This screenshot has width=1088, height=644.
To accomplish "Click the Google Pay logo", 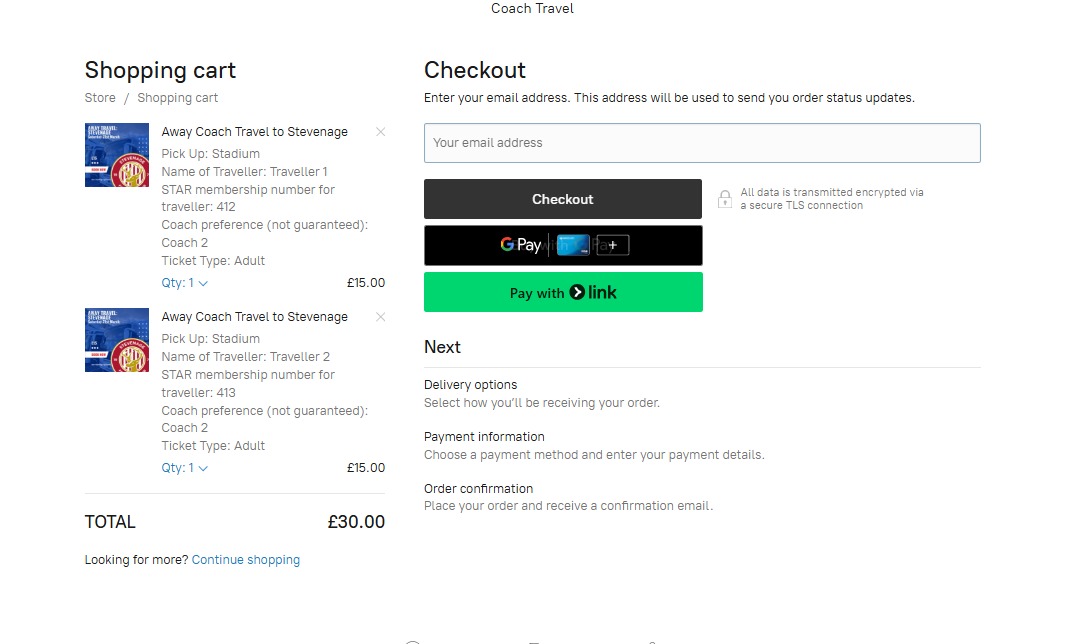I will click(521, 245).
